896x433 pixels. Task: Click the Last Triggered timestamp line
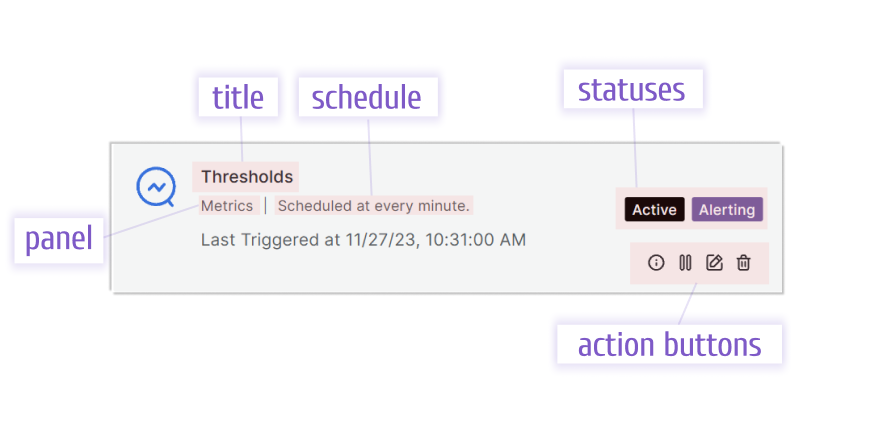pyautogui.click(x=363, y=240)
